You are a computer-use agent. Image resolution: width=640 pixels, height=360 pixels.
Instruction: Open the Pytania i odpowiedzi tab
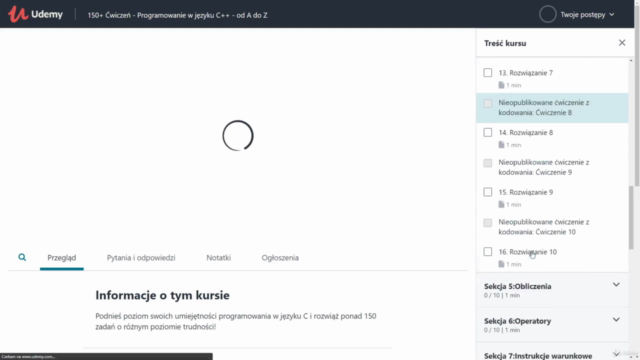click(141, 258)
